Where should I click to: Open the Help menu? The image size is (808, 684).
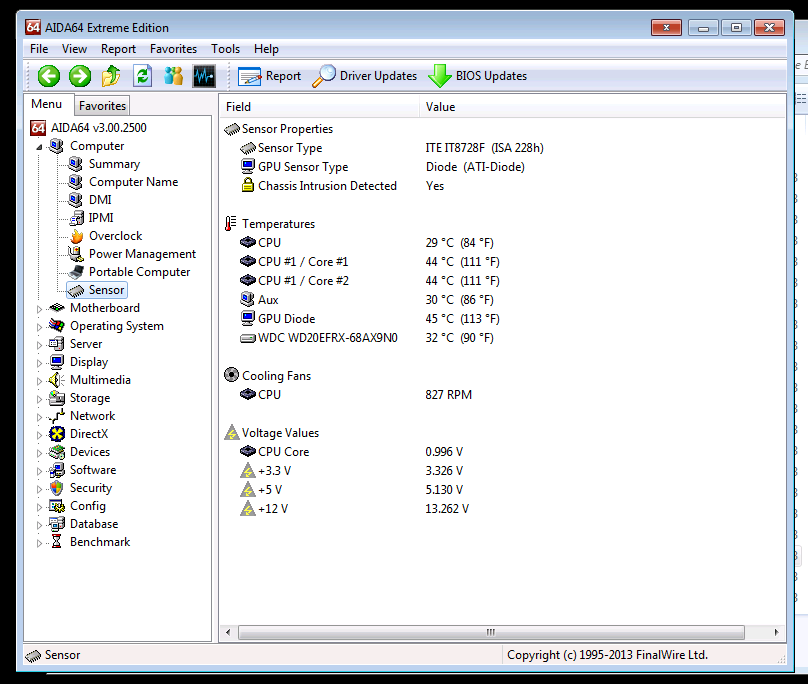[266, 49]
